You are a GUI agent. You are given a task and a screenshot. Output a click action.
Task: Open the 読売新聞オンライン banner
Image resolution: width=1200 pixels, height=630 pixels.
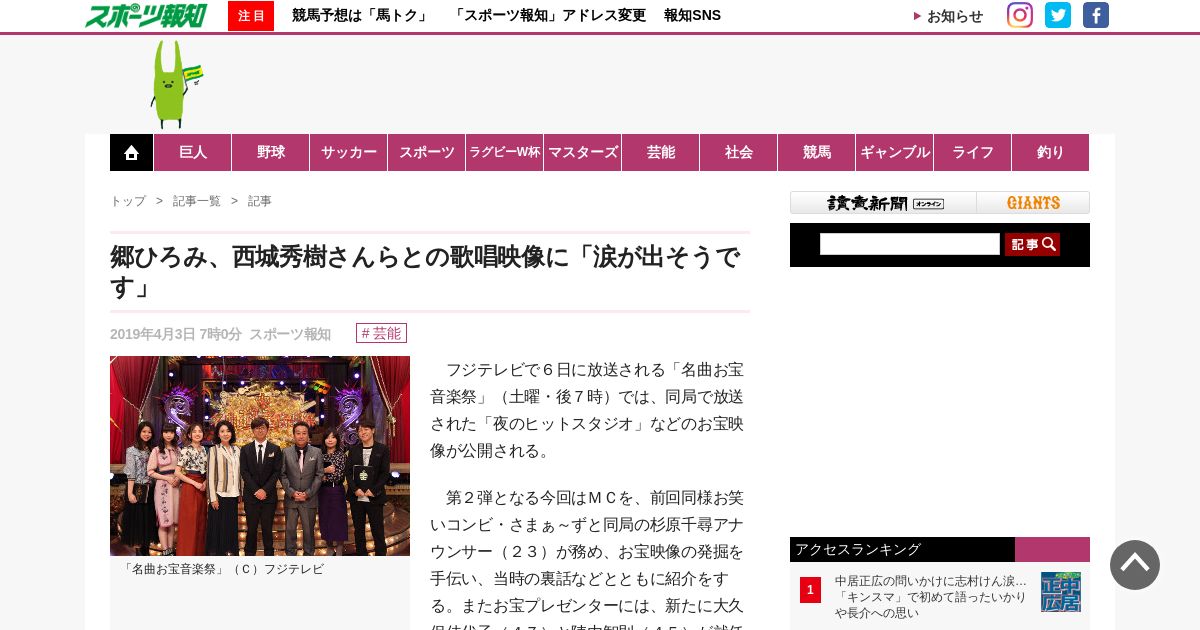[x=884, y=203]
